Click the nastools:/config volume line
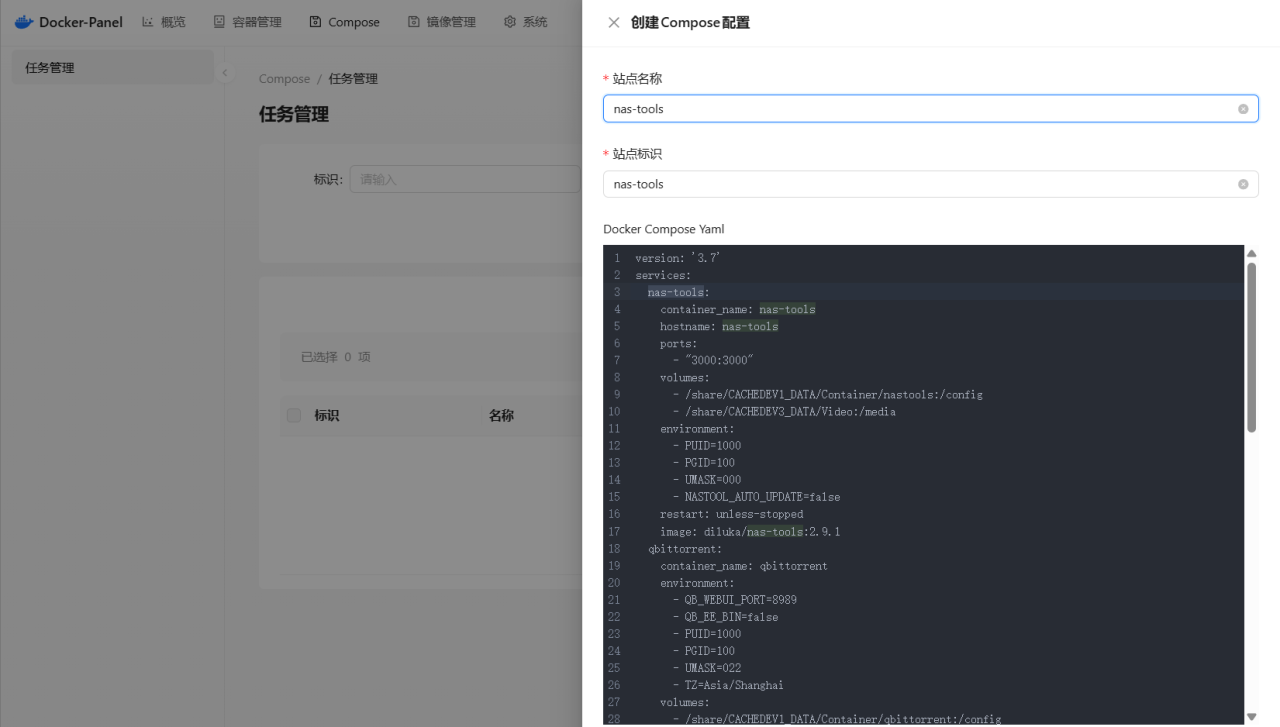 point(828,394)
